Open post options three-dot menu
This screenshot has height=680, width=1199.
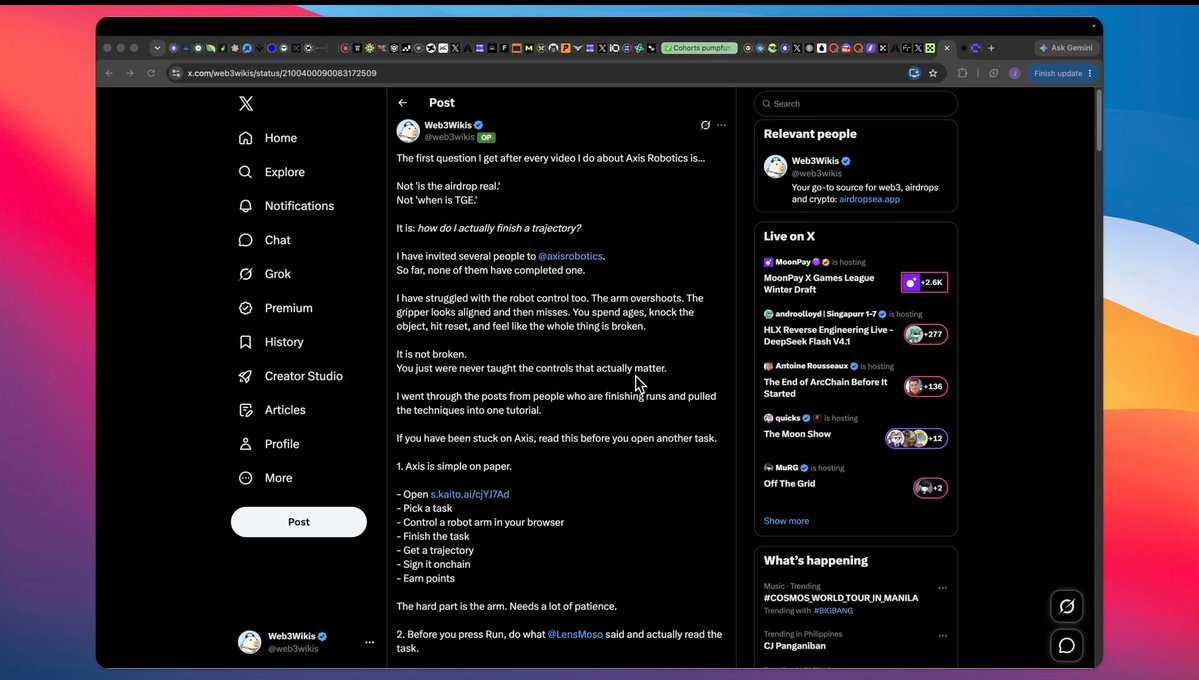click(721, 125)
